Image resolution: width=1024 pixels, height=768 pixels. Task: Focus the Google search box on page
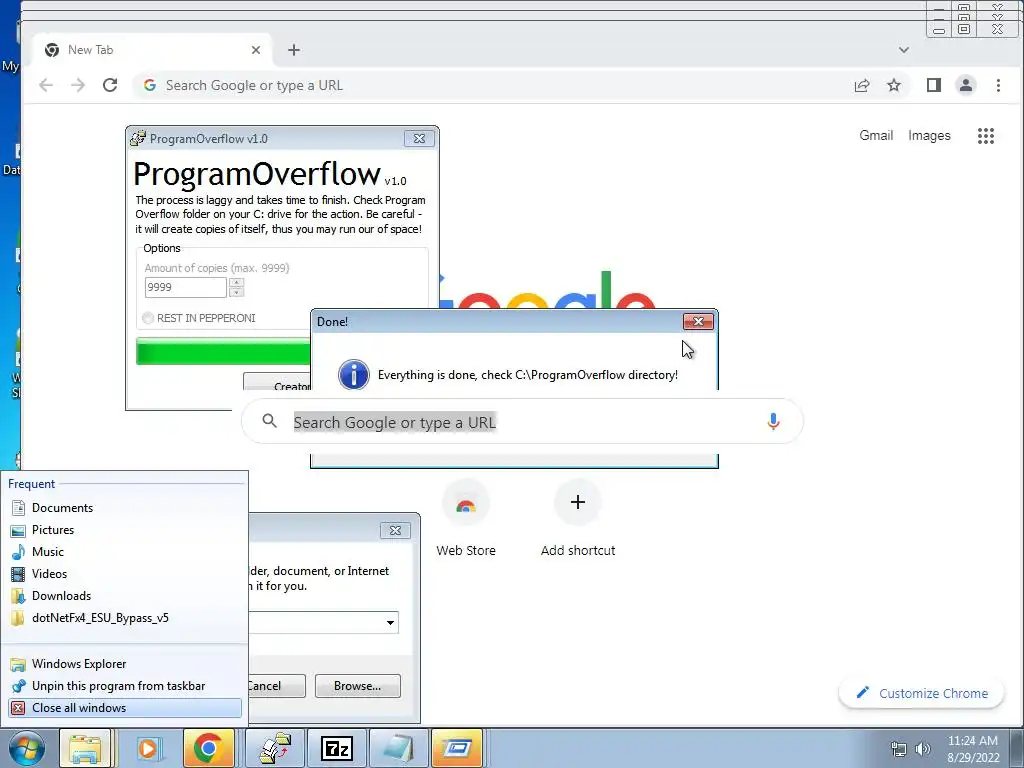click(522, 421)
